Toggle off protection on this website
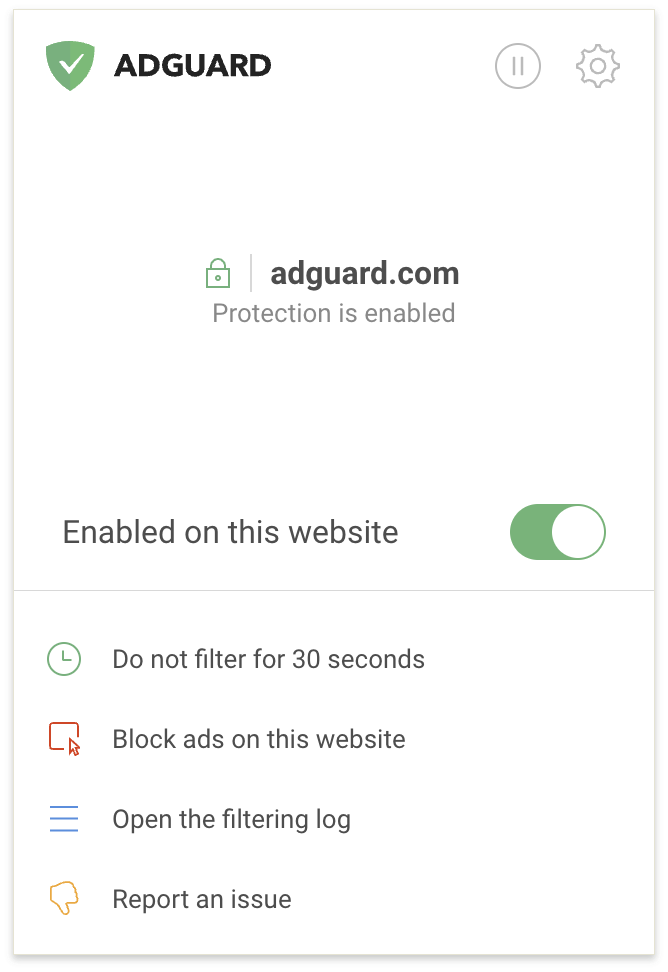Image resolution: width=668 pixels, height=972 pixels. (x=558, y=532)
